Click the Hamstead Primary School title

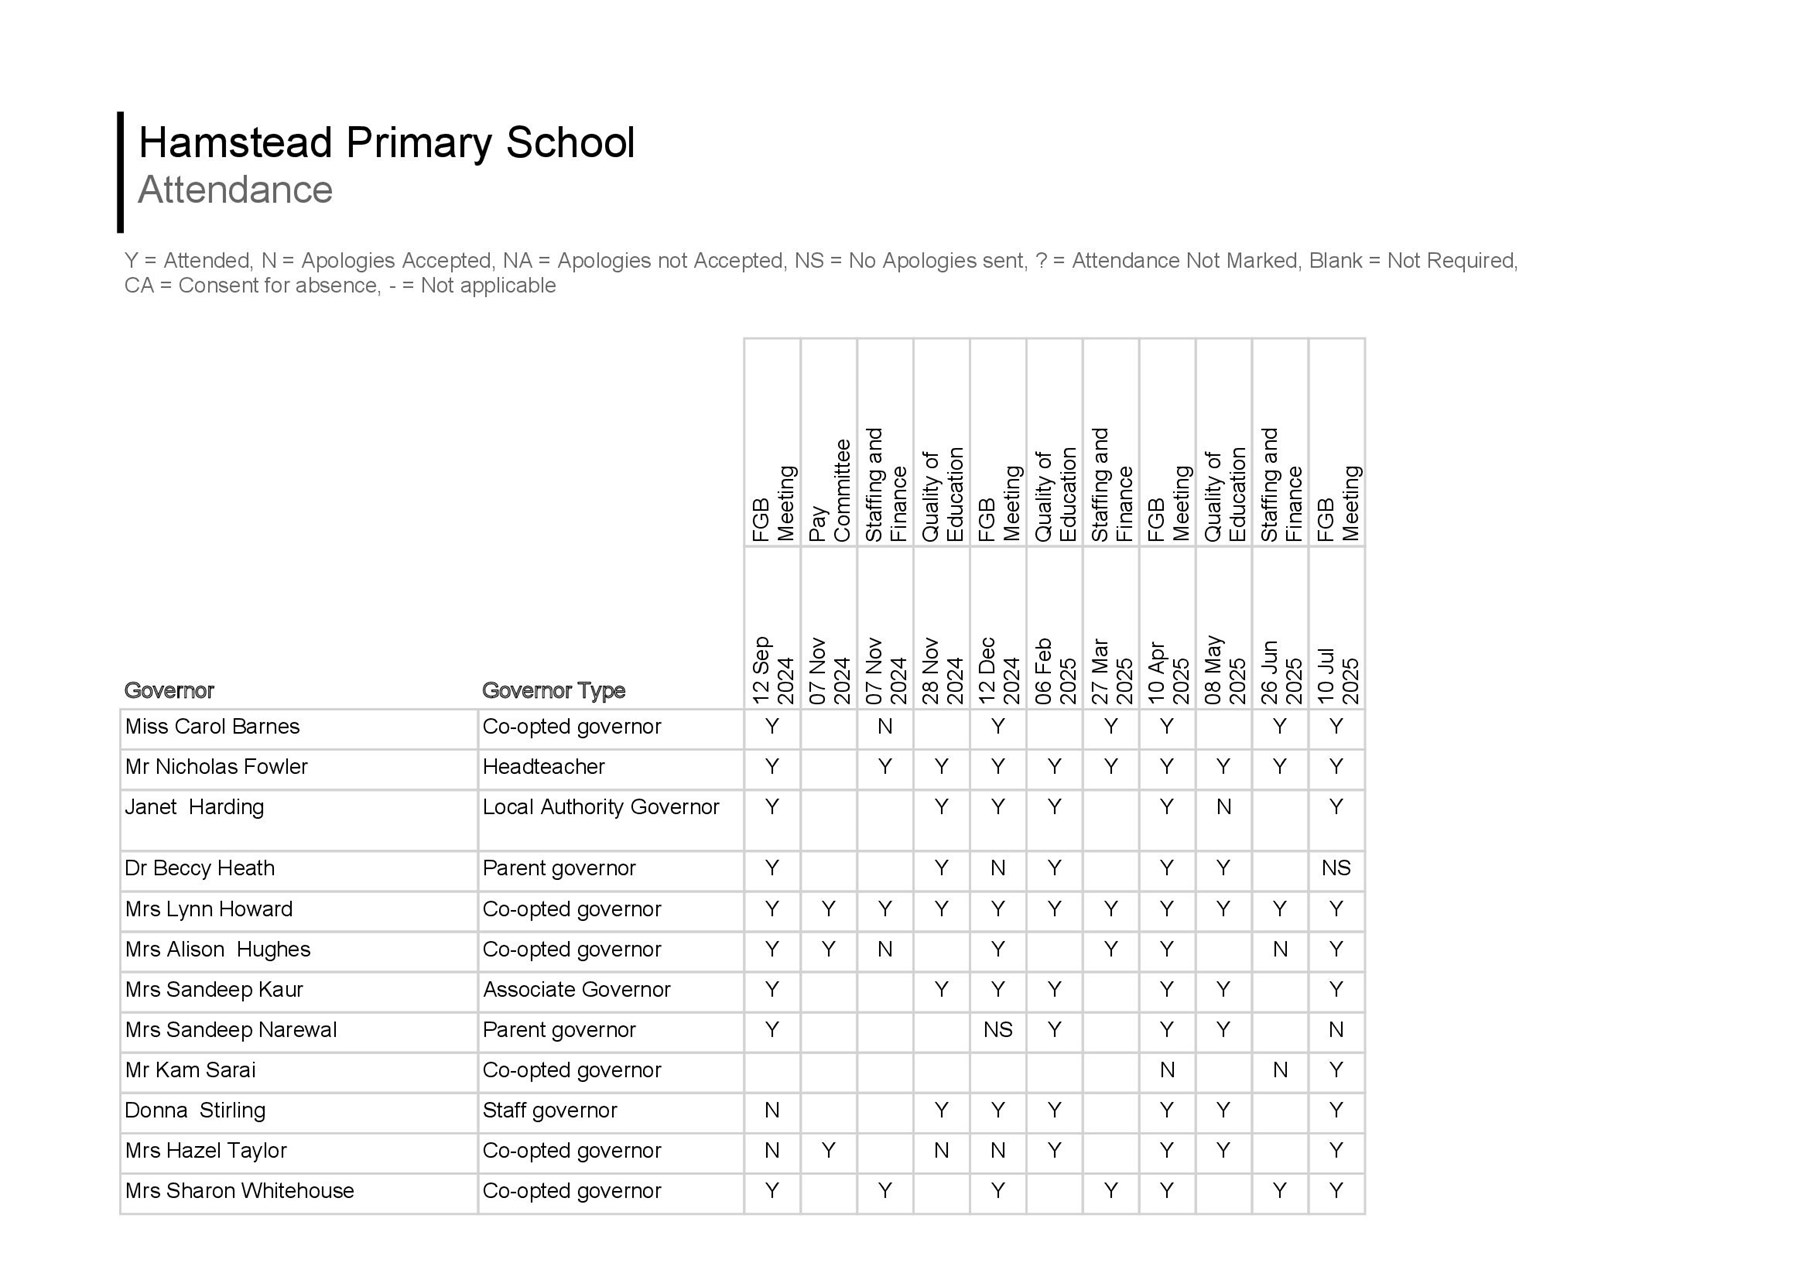(386, 143)
